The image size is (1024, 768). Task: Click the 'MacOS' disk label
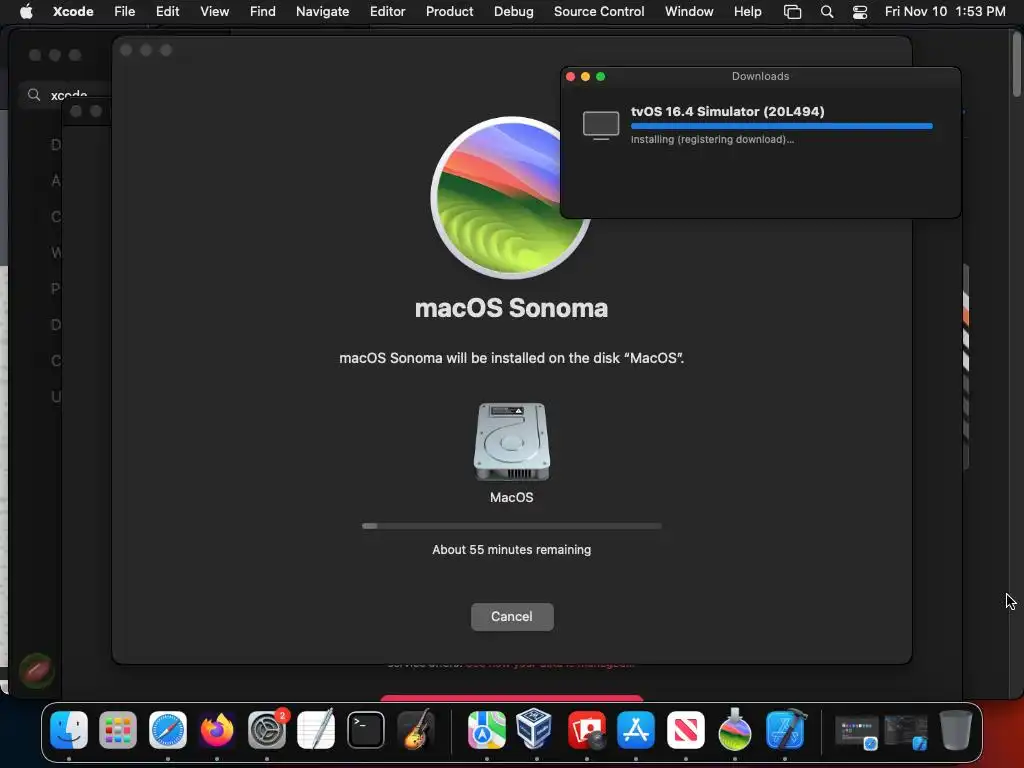(x=511, y=498)
